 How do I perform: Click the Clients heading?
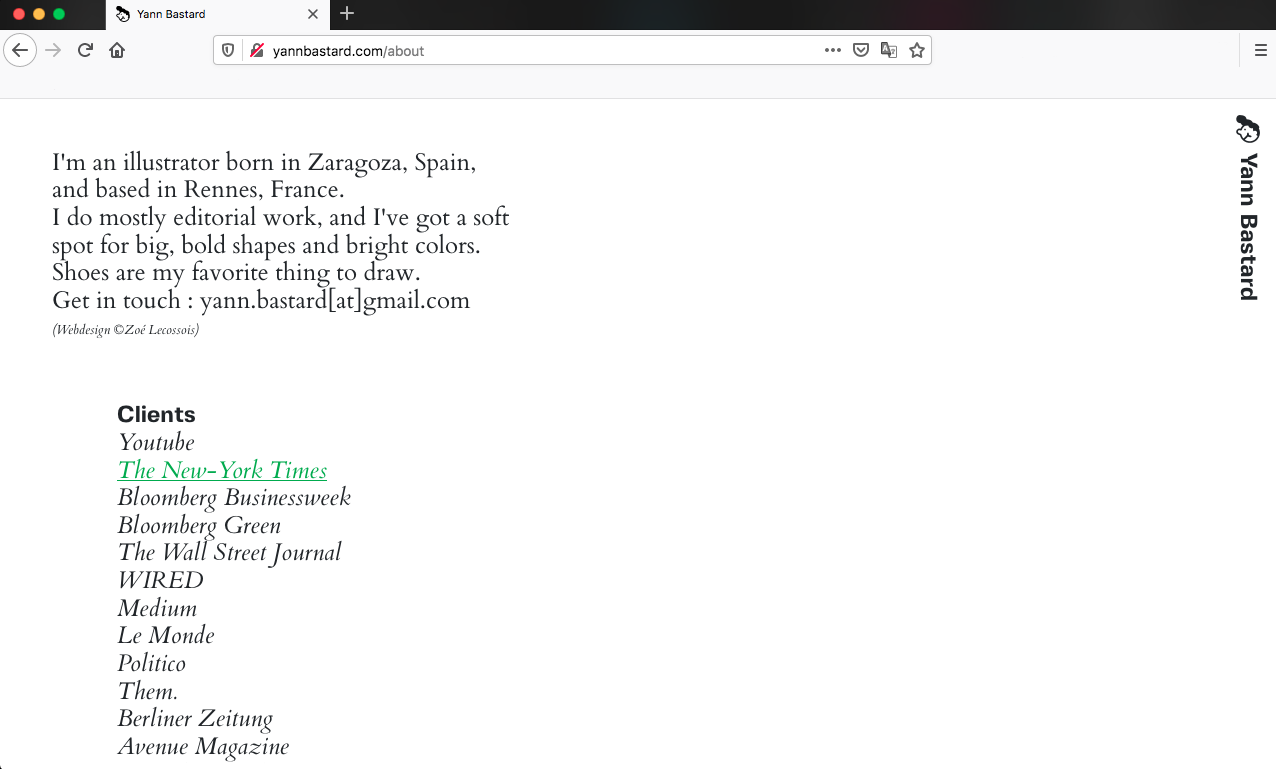tap(156, 414)
